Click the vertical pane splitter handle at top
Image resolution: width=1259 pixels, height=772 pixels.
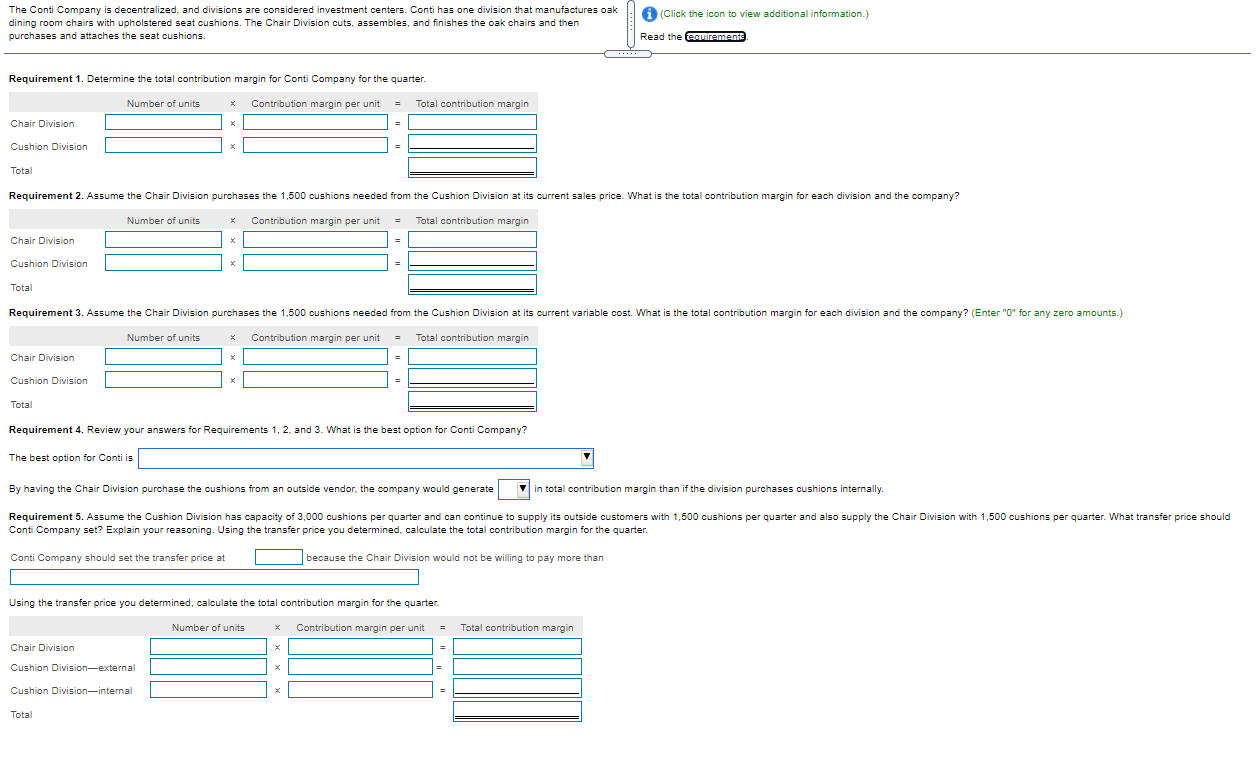point(630,24)
